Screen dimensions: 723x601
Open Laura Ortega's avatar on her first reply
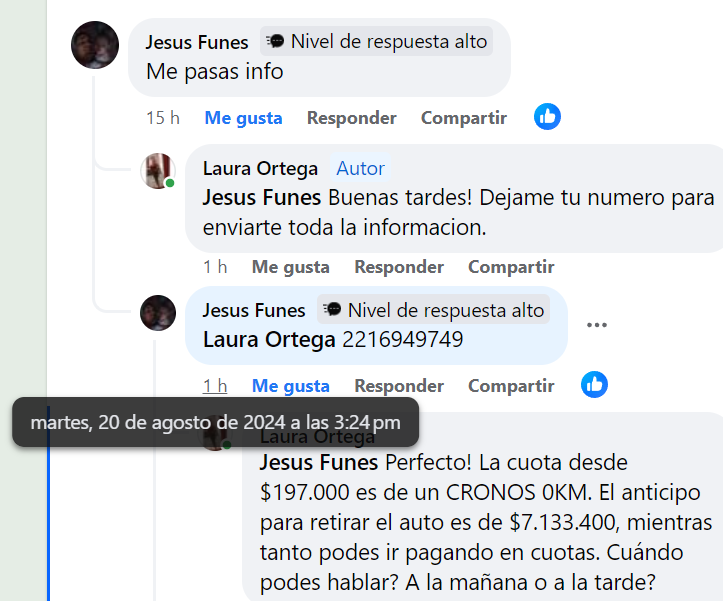pos(158,171)
